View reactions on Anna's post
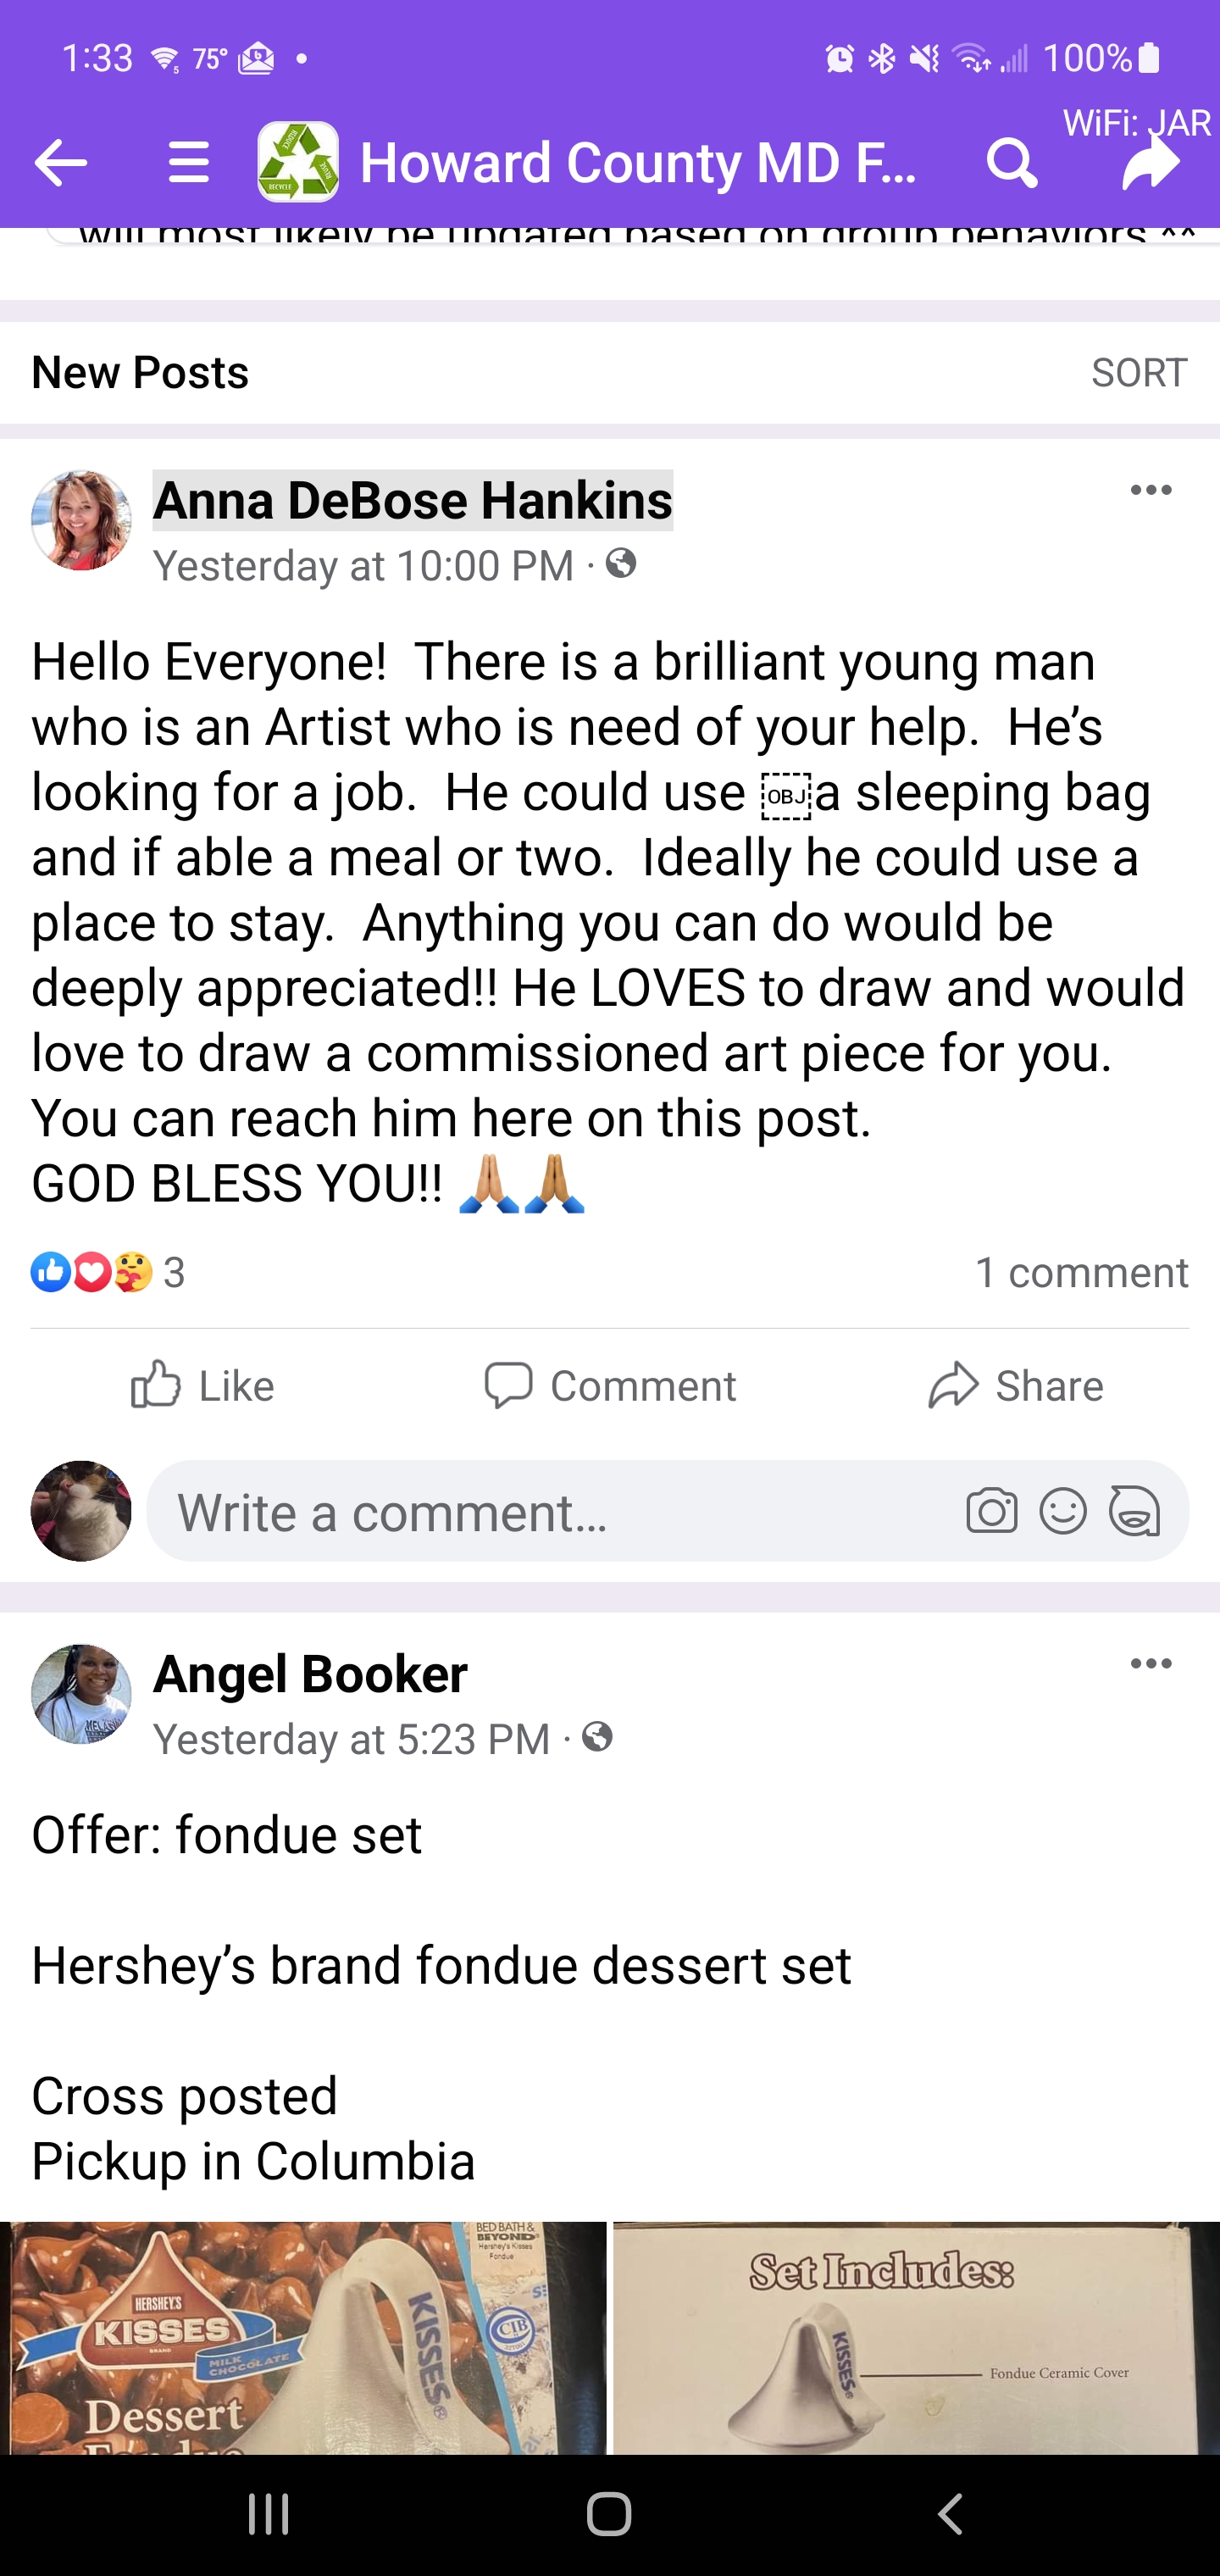The image size is (1220, 2576). tap(108, 1273)
